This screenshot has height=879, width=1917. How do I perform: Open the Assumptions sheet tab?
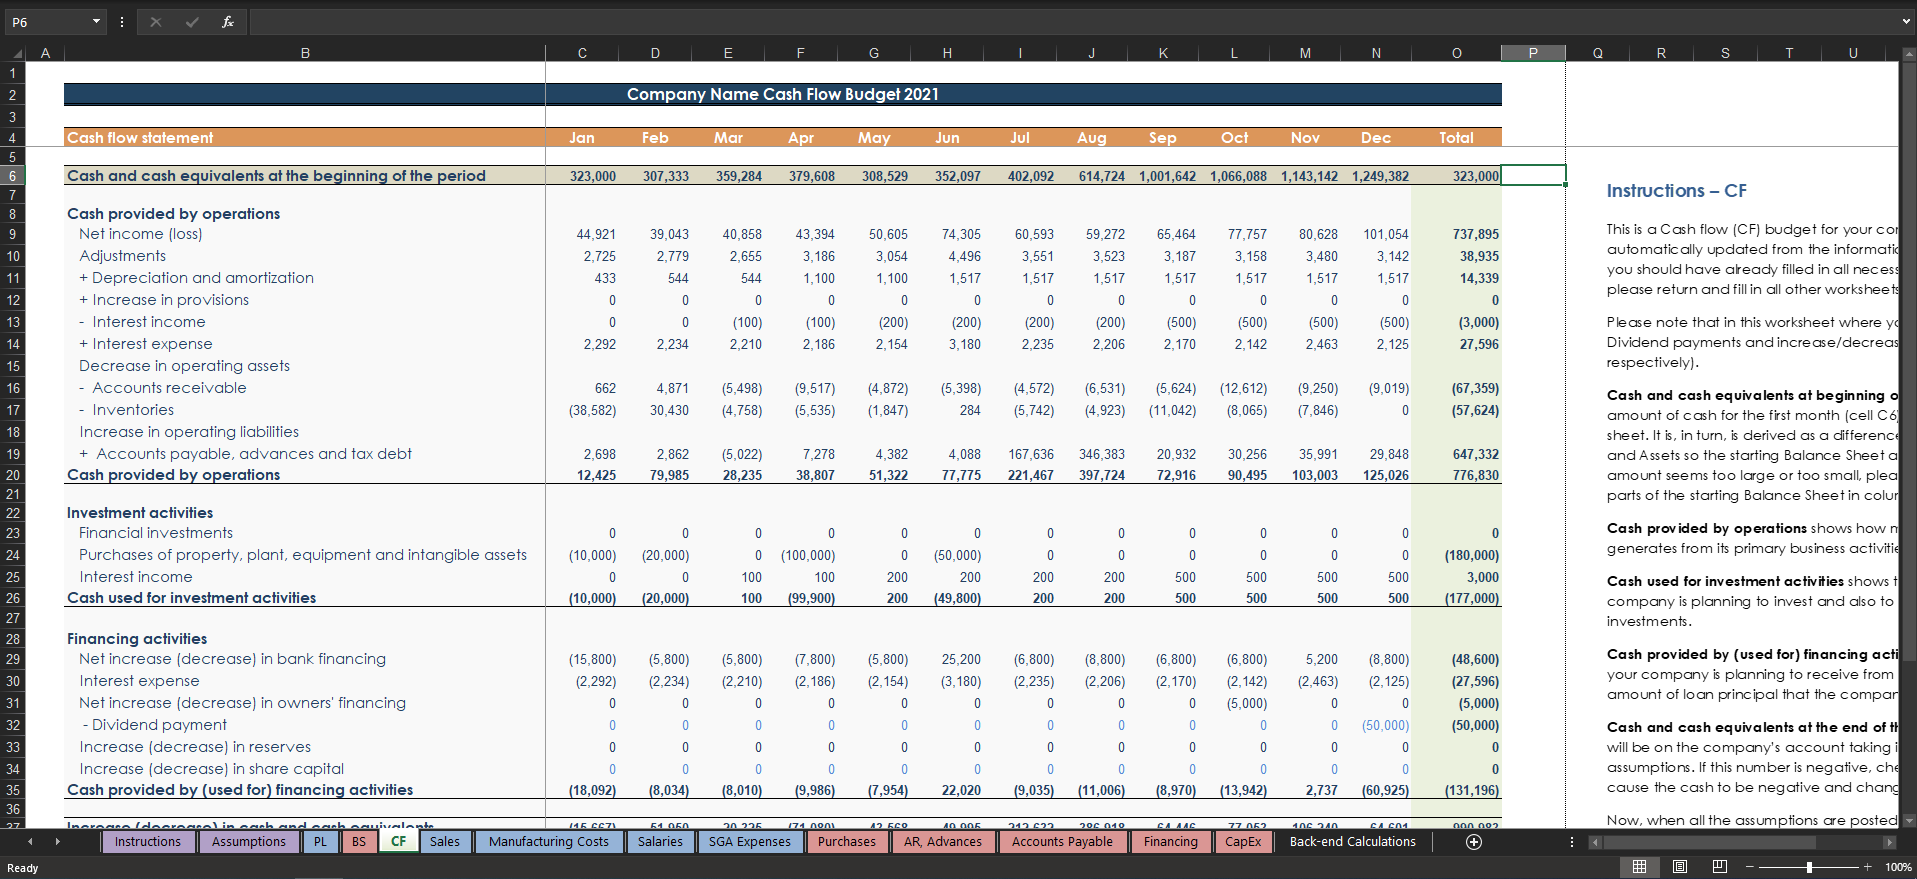coord(248,842)
